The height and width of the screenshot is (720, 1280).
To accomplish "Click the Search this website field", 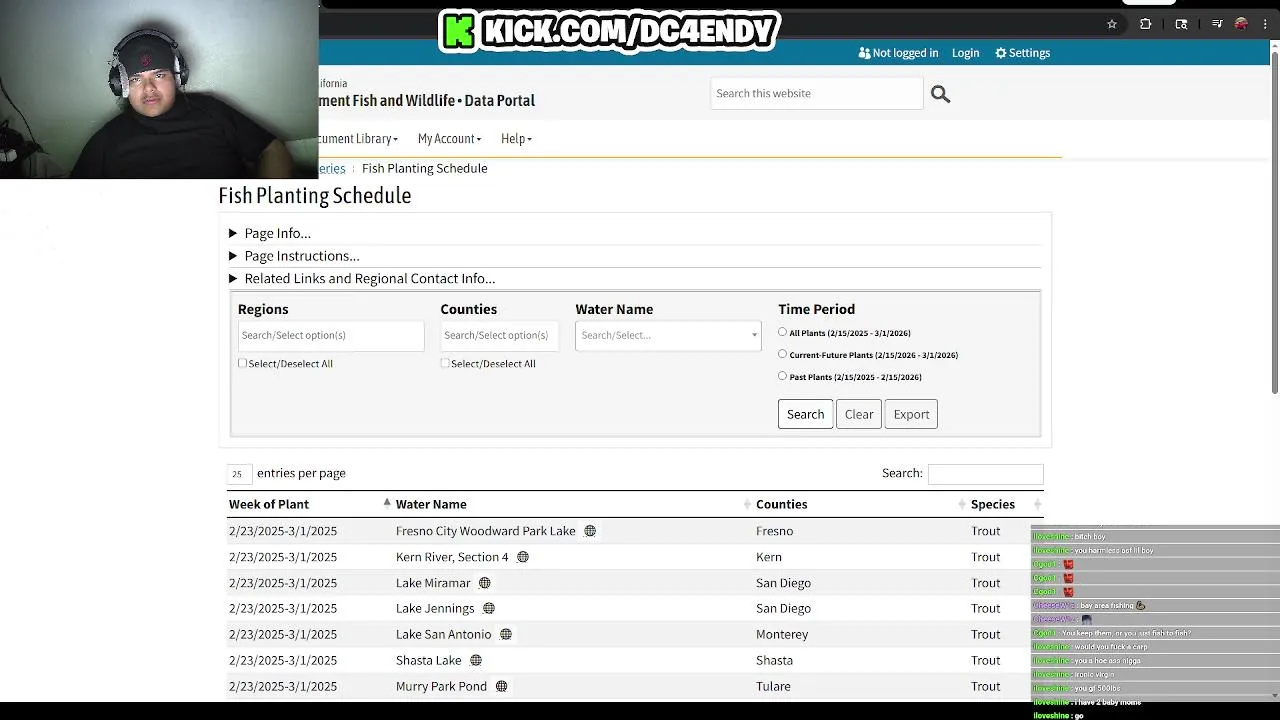I will pyautogui.click(x=816, y=93).
